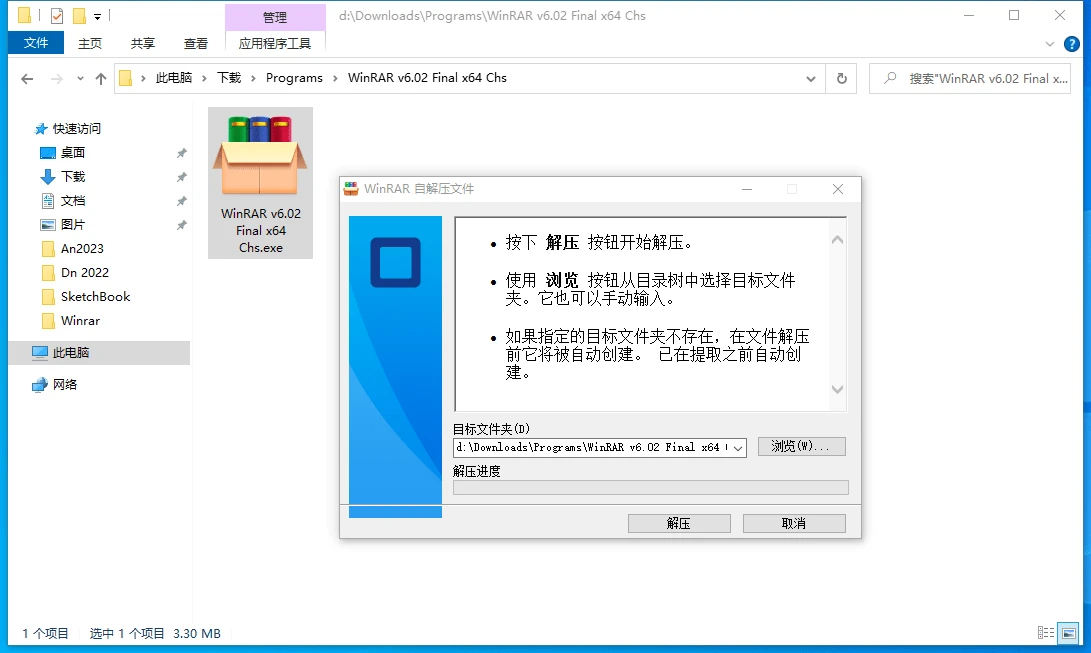
Task: Click 此电脑 in the address breadcrumb
Action: click(174, 78)
